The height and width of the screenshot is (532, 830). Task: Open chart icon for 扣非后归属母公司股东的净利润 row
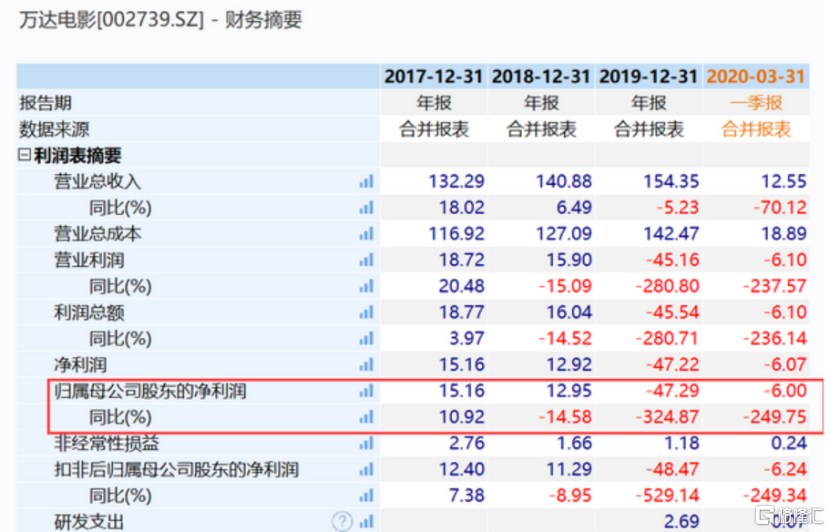(366, 469)
